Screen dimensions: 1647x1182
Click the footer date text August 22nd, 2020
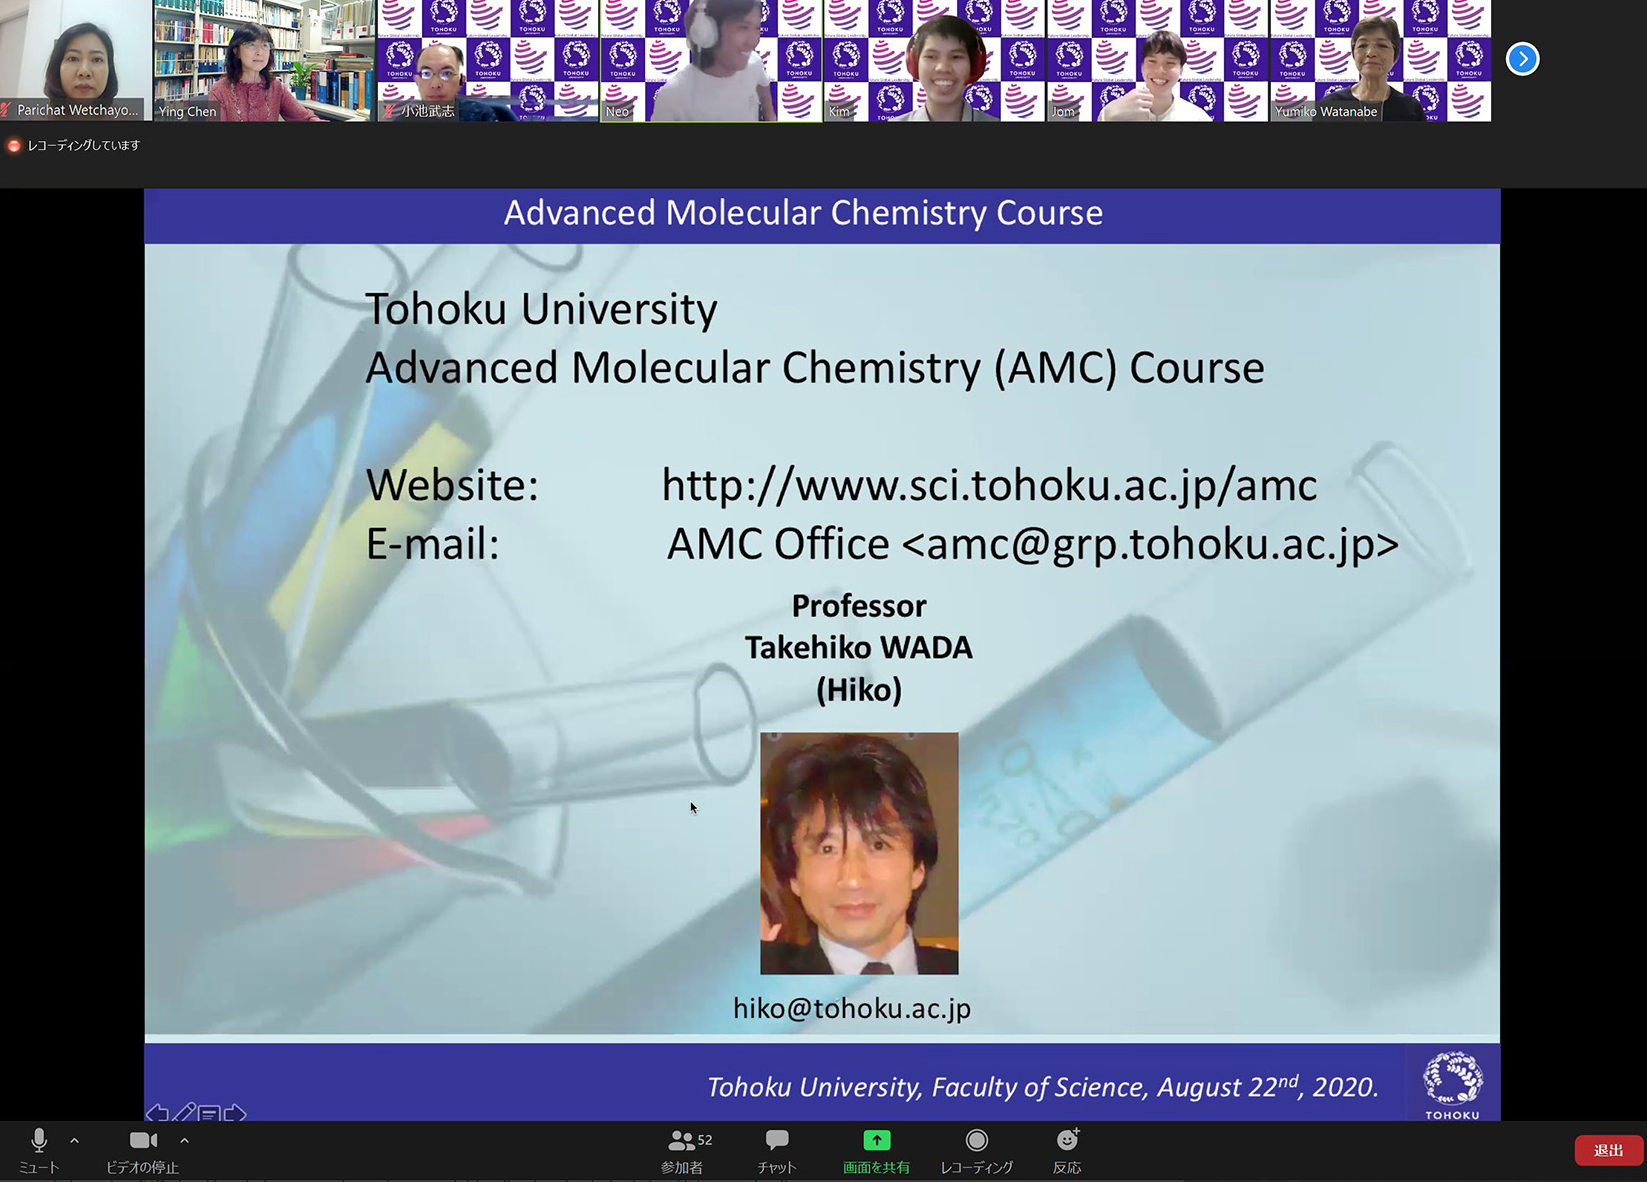click(1268, 1086)
